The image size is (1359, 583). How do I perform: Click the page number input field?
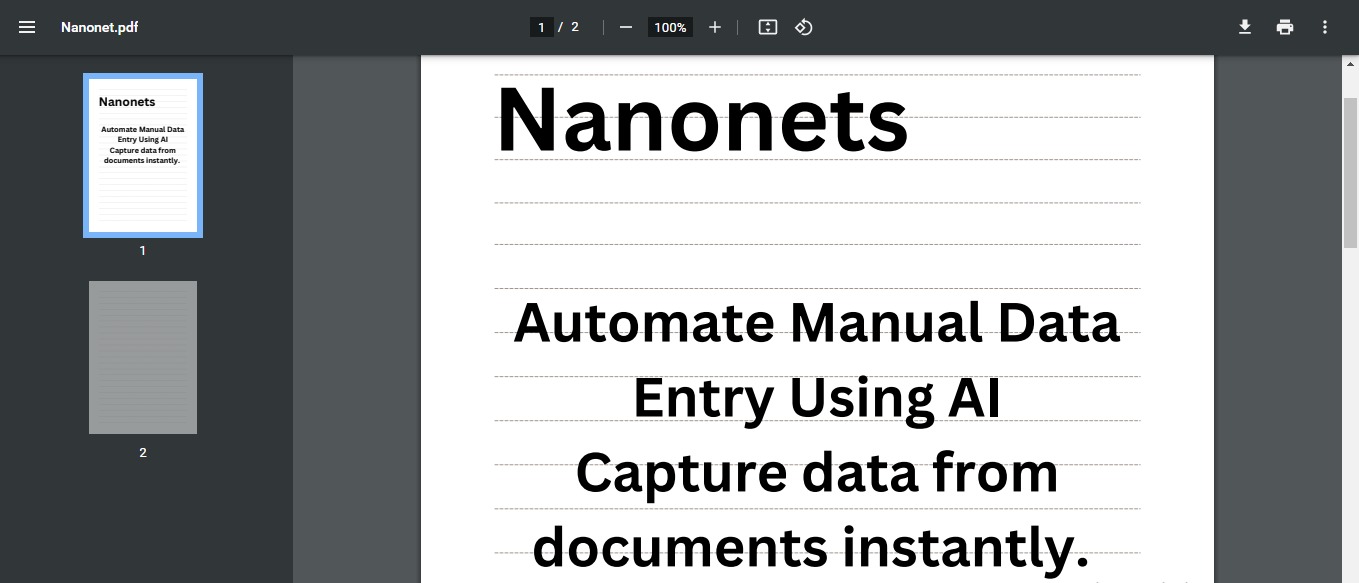[541, 27]
